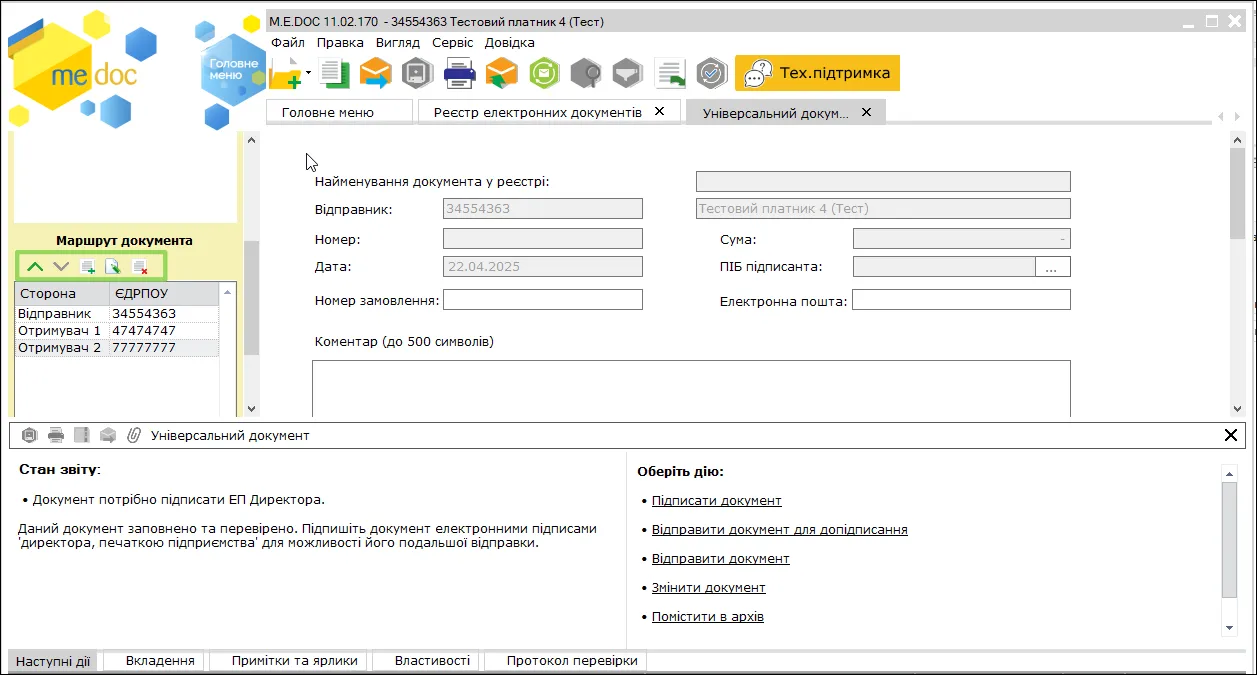This screenshot has height=675, width=1257.
Task: Click the create new document folder icon
Action: click(286, 73)
